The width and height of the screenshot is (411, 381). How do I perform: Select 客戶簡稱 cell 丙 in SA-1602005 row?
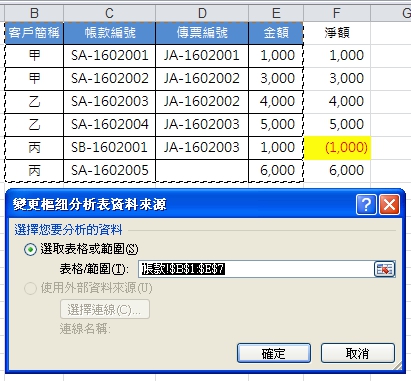click(x=34, y=171)
